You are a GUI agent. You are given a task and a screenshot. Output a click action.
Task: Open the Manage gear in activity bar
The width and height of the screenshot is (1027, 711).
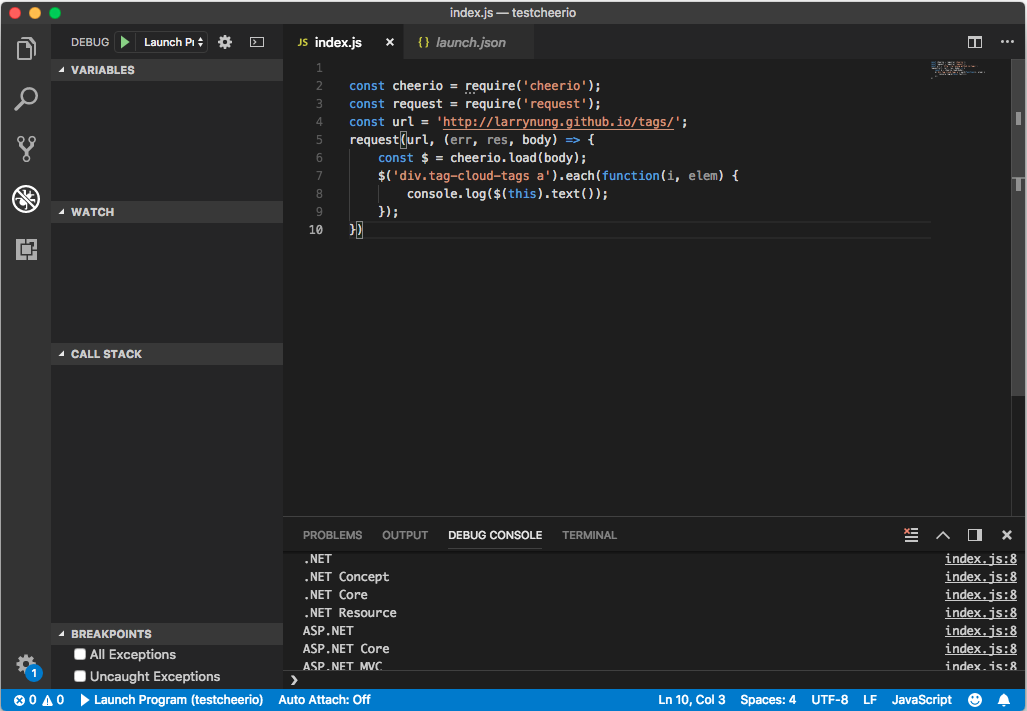click(x=26, y=664)
